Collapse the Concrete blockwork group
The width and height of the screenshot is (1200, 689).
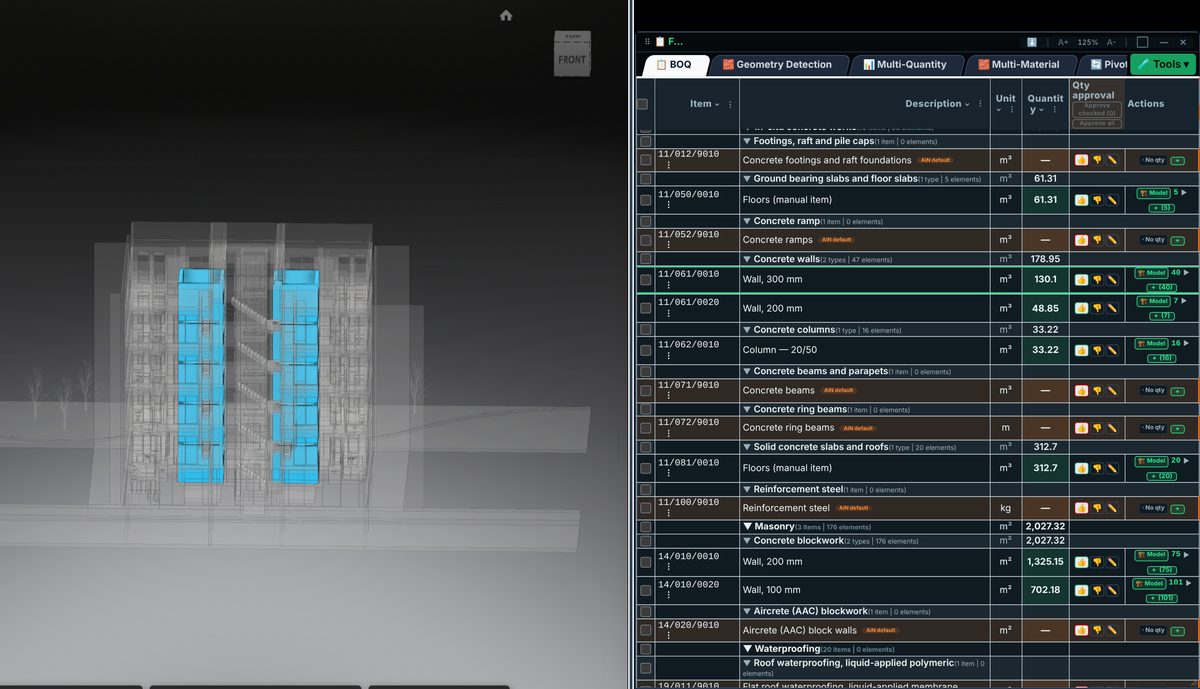coord(747,541)
